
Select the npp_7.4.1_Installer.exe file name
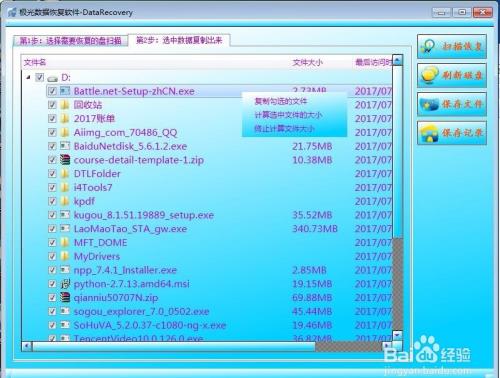(x=125, y=270)
